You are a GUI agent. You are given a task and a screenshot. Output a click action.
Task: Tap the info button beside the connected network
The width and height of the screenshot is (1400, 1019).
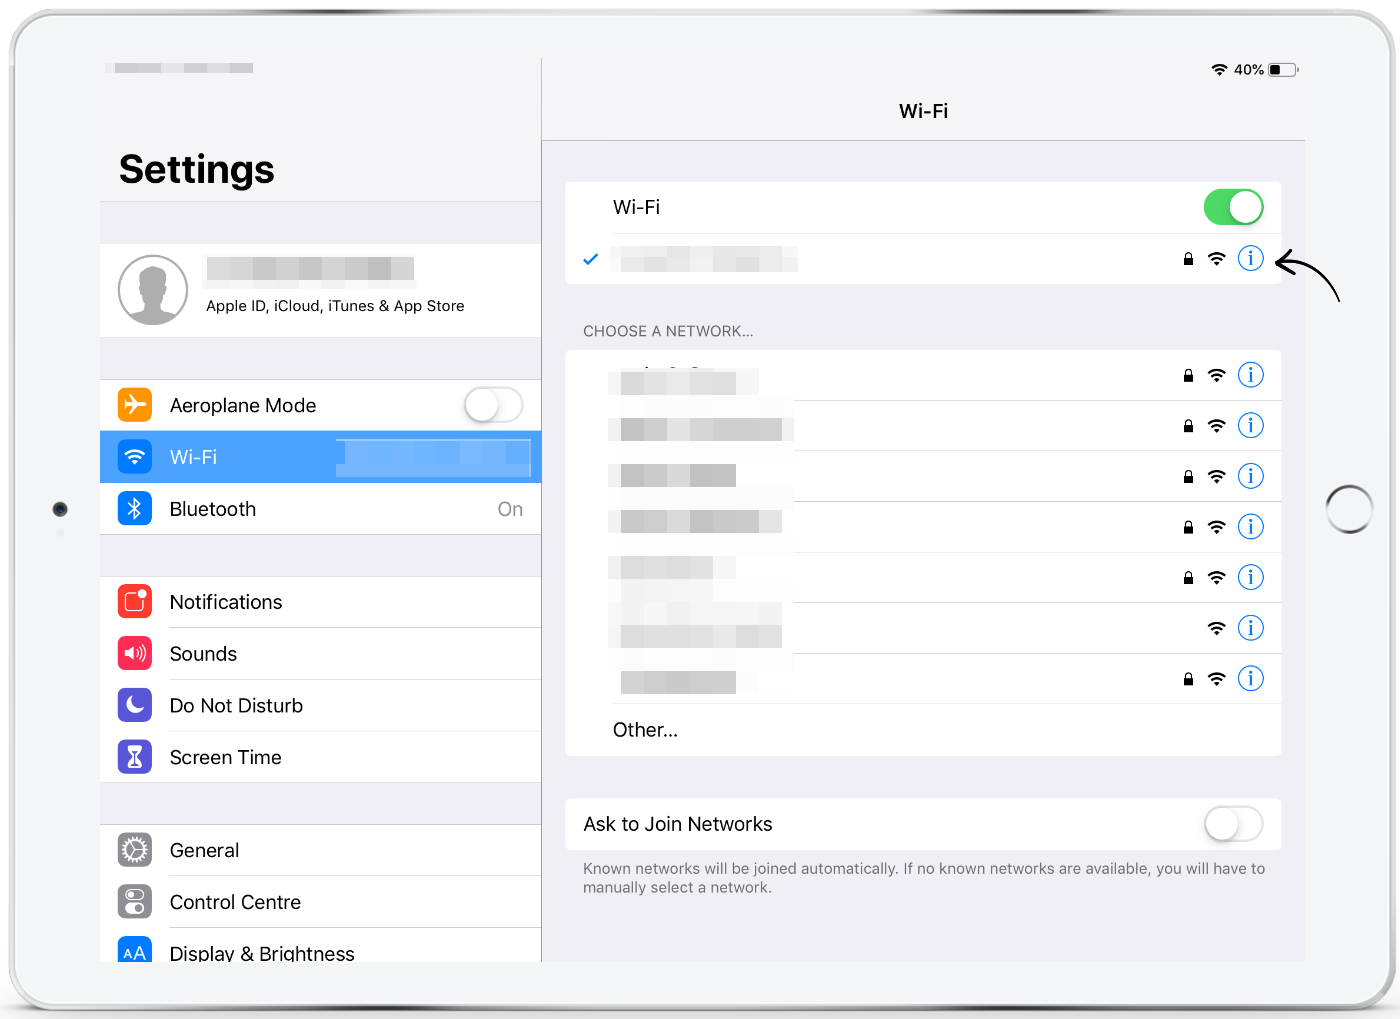(1250, 258)
